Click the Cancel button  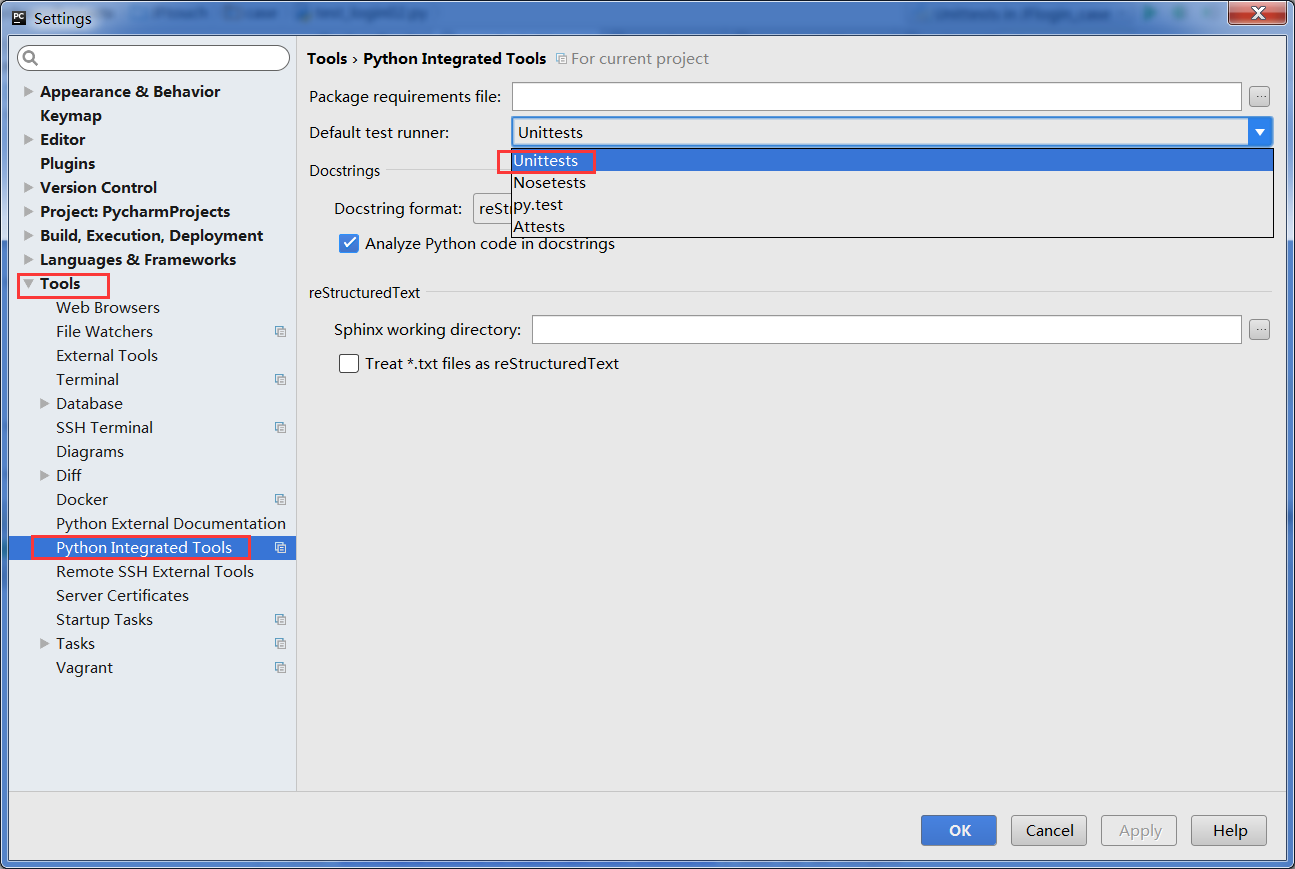pyautogui.click(x=1049, y=830)
